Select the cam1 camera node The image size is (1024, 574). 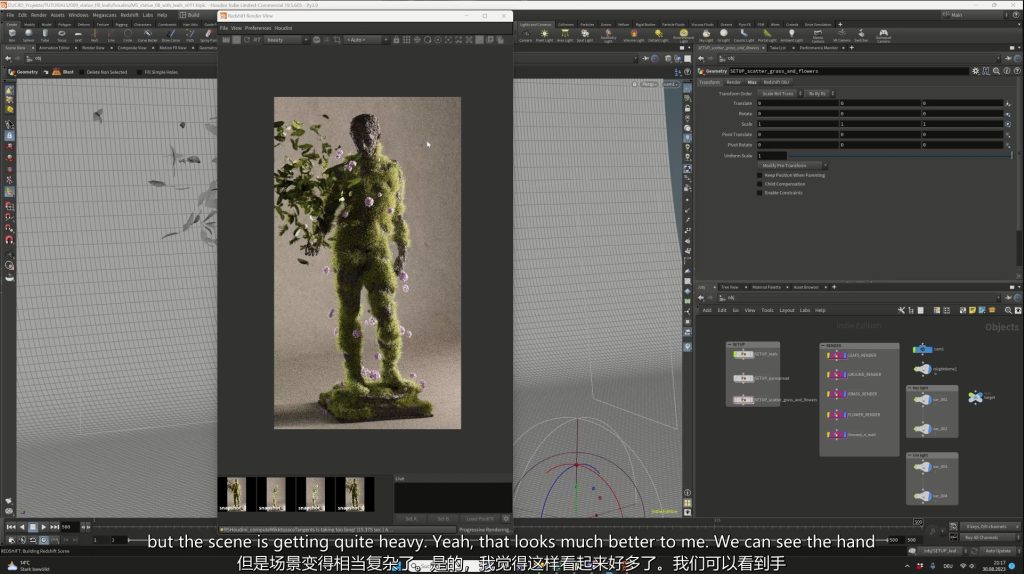point(922,349)
